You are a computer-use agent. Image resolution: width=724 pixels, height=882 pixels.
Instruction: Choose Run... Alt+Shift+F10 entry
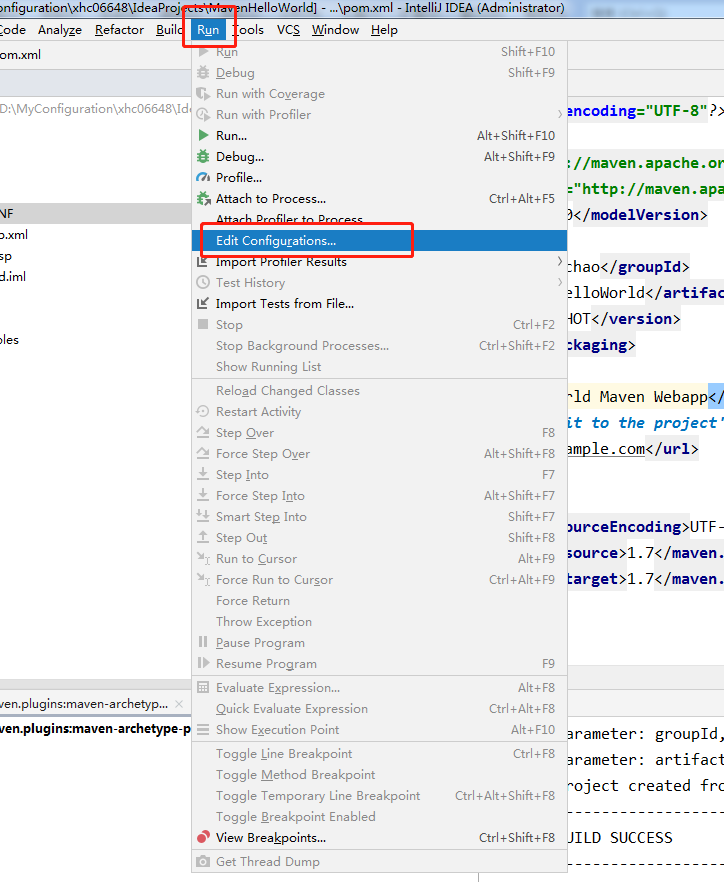tap(379, 136)
